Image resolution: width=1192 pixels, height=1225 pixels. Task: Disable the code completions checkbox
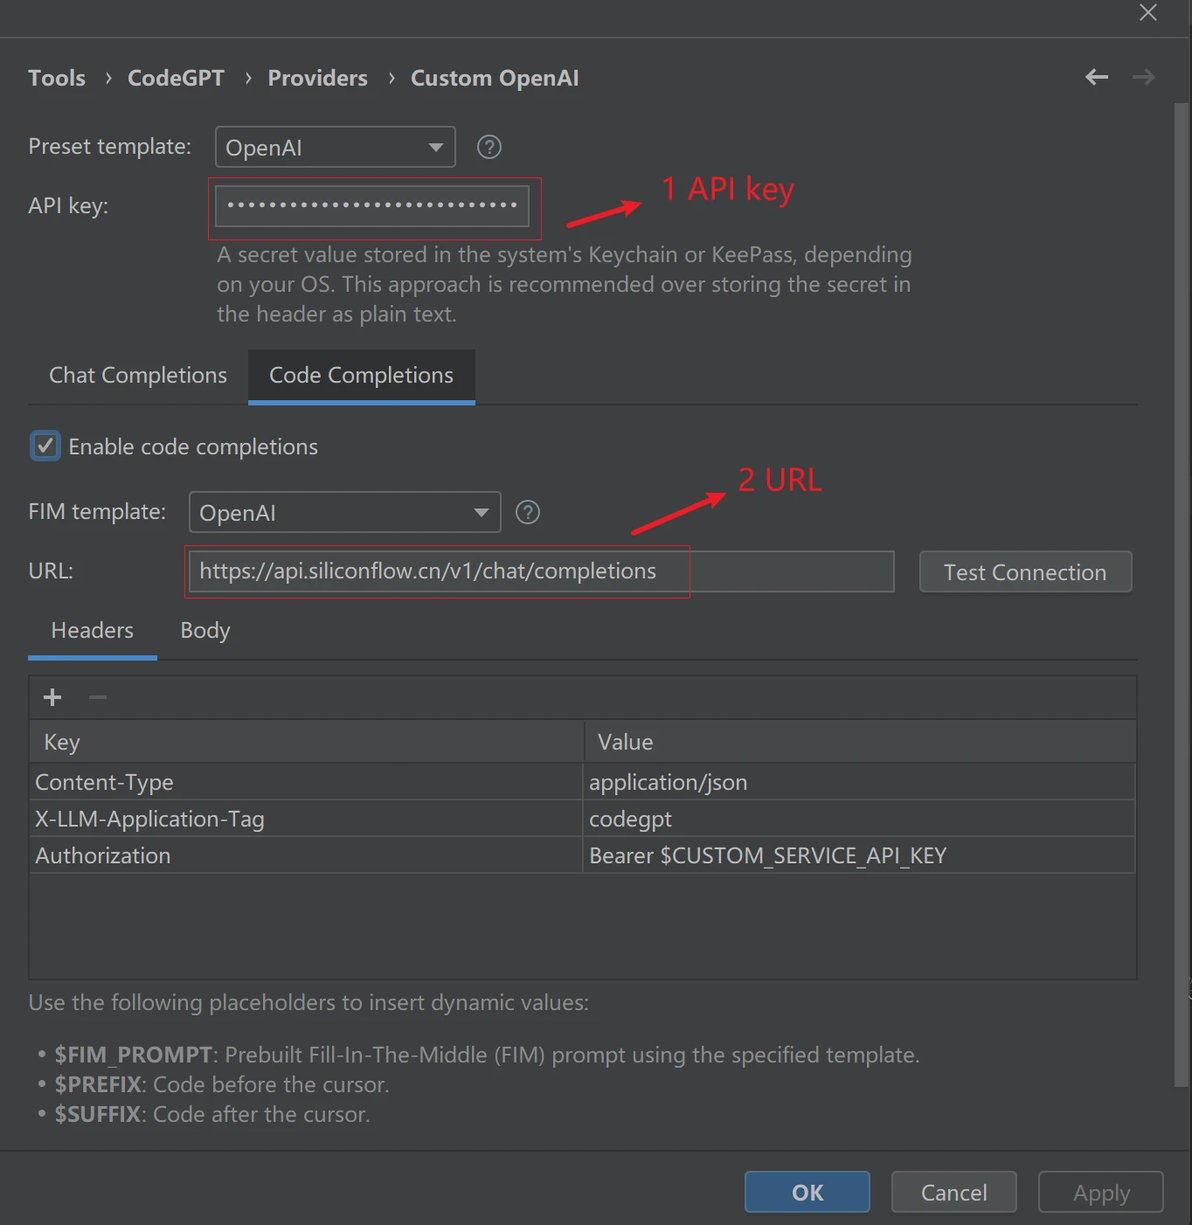[x=45, y=446]
